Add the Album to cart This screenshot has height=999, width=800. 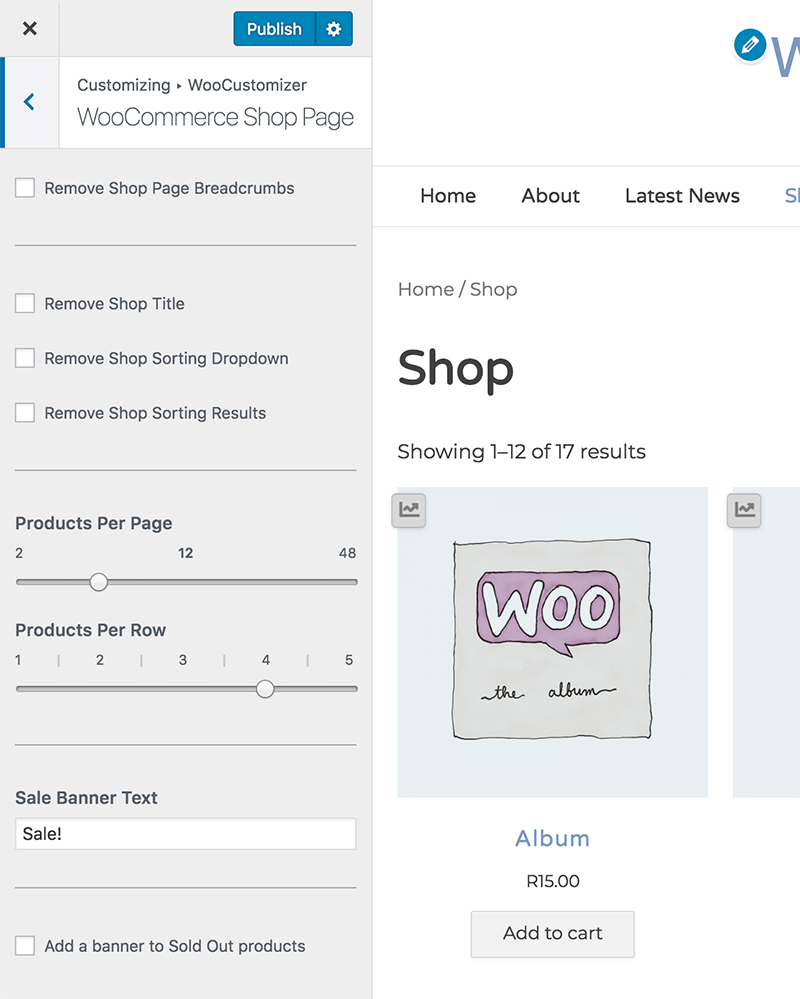552,934
